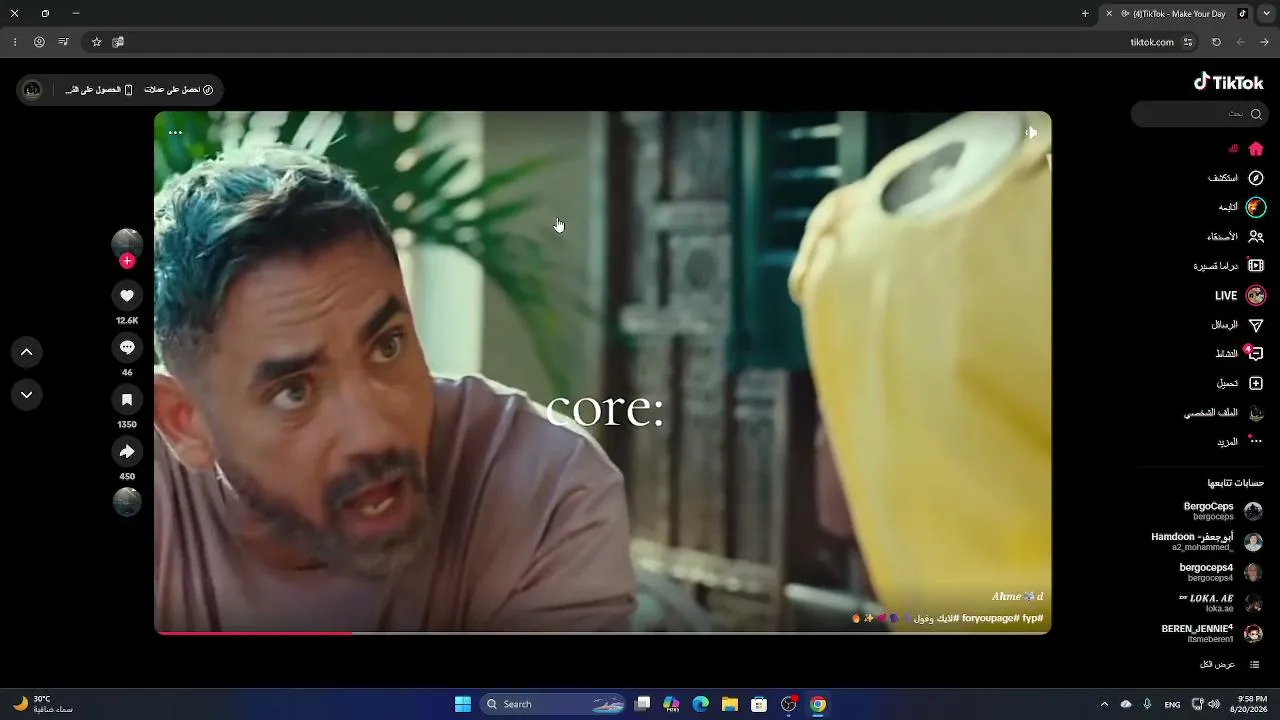Bookmark this page with the star icon
Screen dimensions: 1280x720
[97, 42]
